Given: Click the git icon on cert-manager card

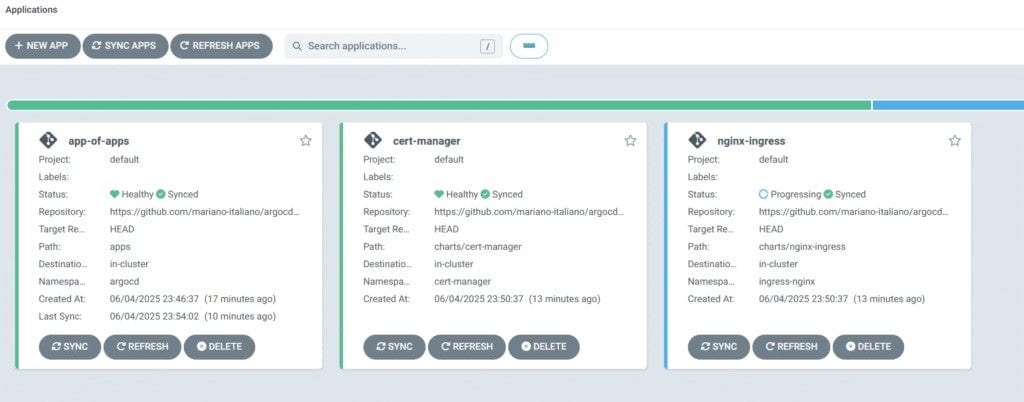Looking at the screenshot, I should pyautogui.click(x=373, y=141).
